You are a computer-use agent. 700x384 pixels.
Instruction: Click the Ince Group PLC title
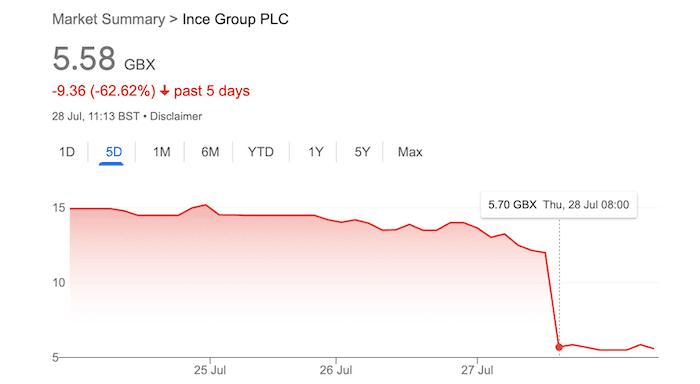tap(236, 19)
